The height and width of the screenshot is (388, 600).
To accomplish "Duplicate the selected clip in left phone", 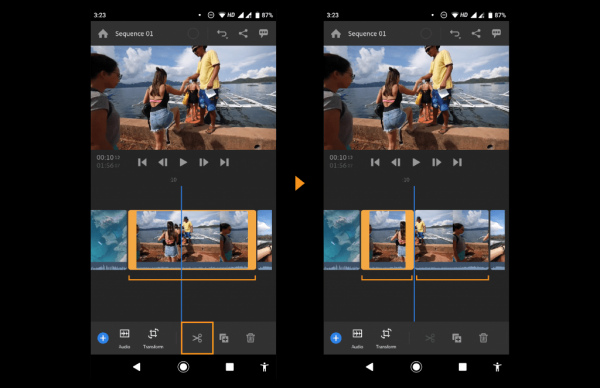I will pyautogui.click(x=224, y=338).
